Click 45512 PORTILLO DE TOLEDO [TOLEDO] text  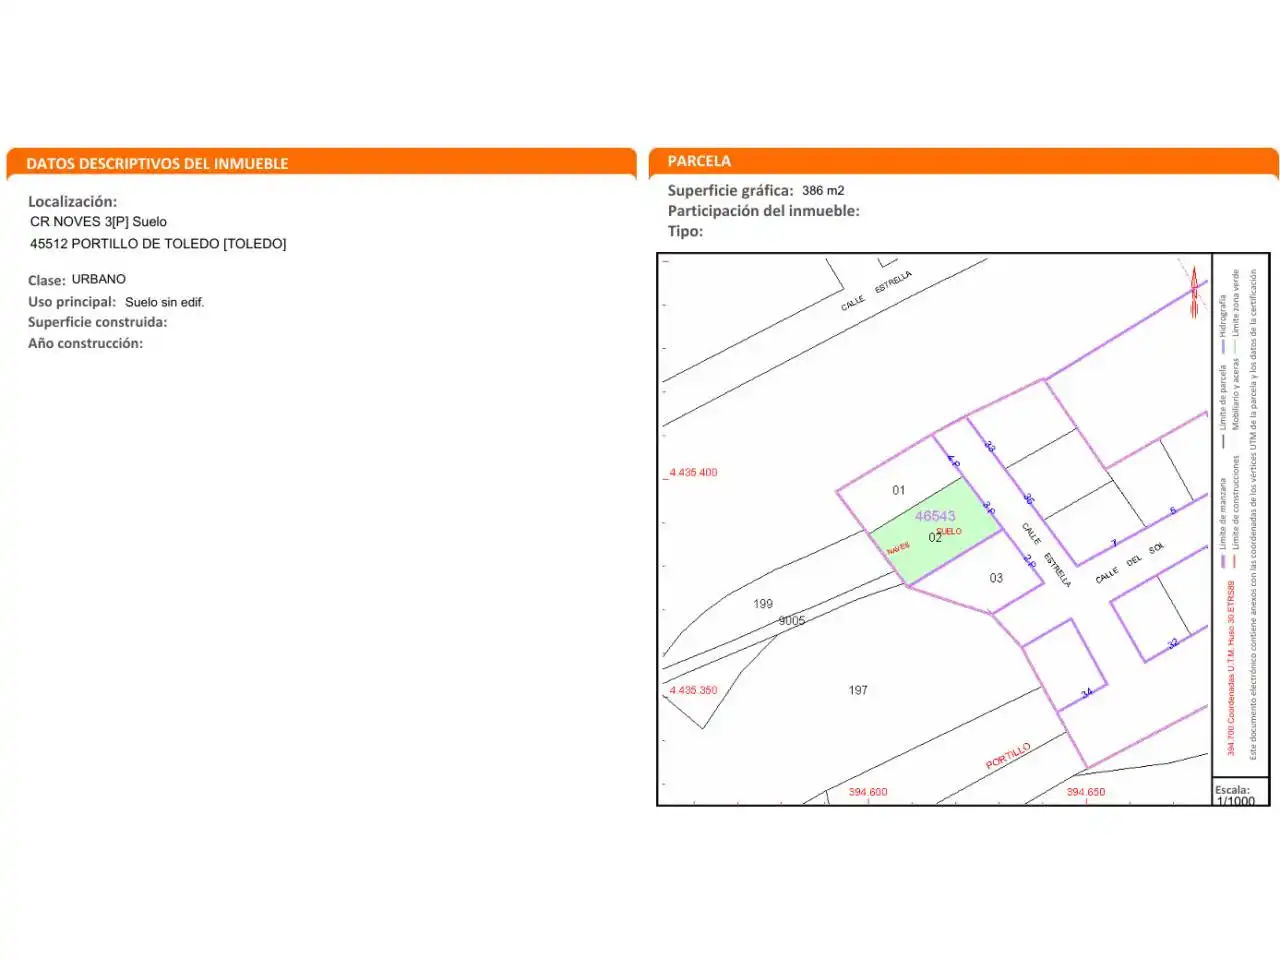click(x=158, y=244)
